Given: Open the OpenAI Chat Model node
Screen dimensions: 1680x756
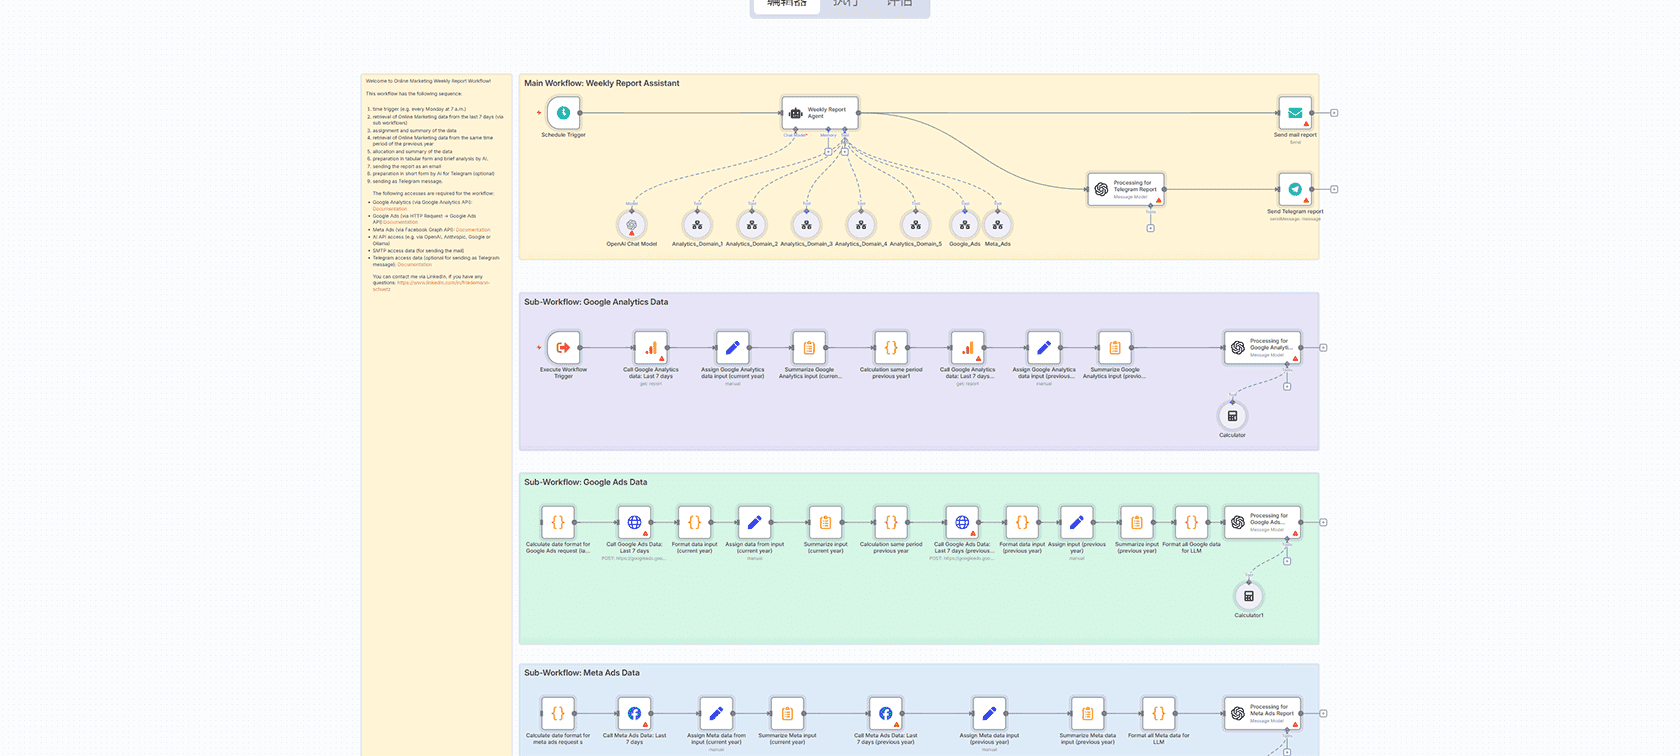Looking at the screenshot, I should 631,225.
